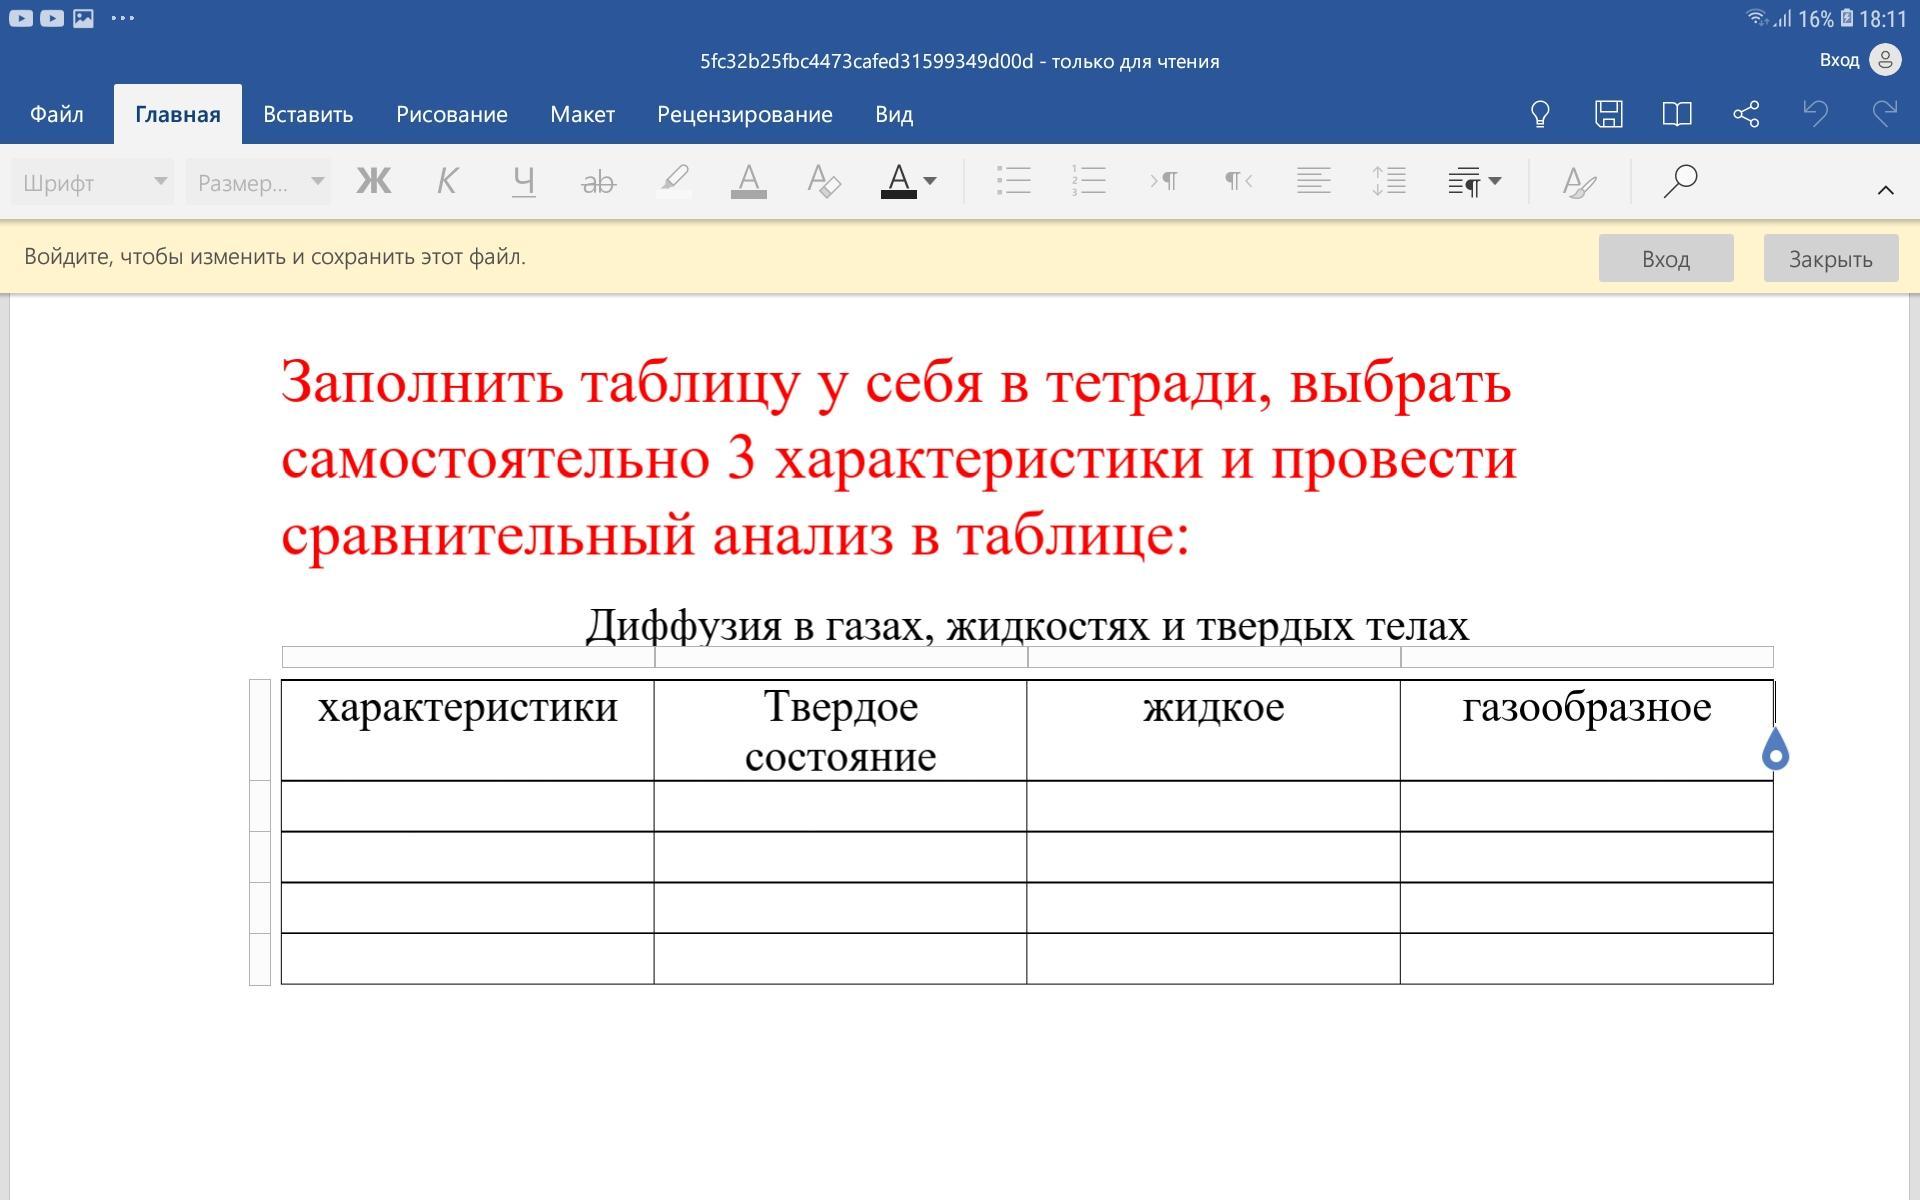This screenshot has width=1920, height=1200.
Task: Click the magnifier Find icon
Action: pos(1680,181)
